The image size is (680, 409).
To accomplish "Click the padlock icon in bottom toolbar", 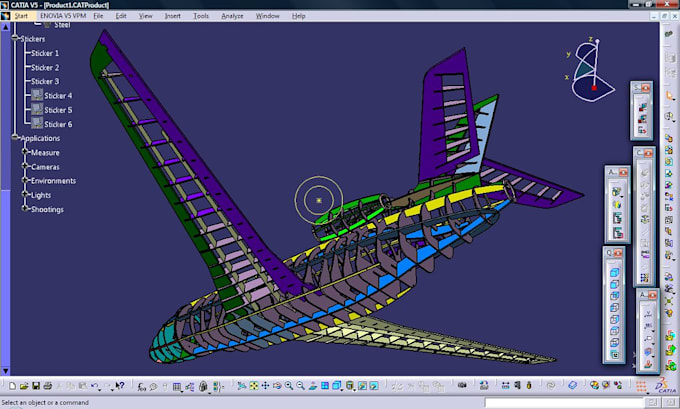I will pyautogui.click(x=203, y=386).
